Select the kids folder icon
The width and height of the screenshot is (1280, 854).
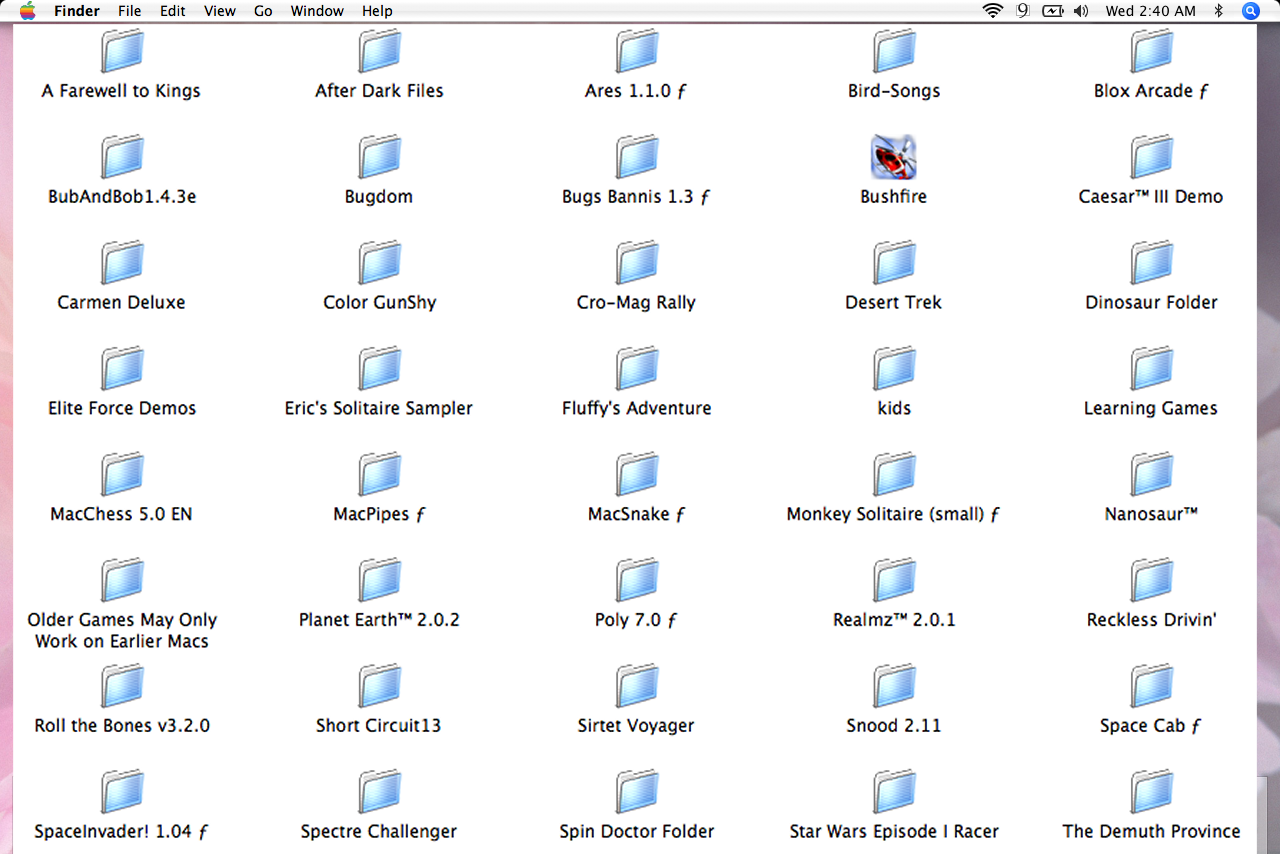click(894, 368)
